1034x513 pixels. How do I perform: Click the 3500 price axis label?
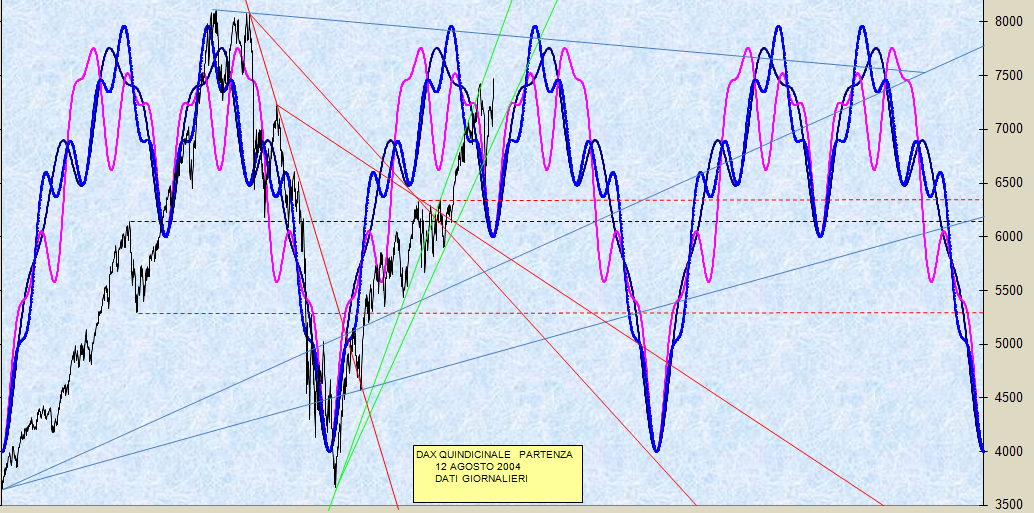[1009, 505]
